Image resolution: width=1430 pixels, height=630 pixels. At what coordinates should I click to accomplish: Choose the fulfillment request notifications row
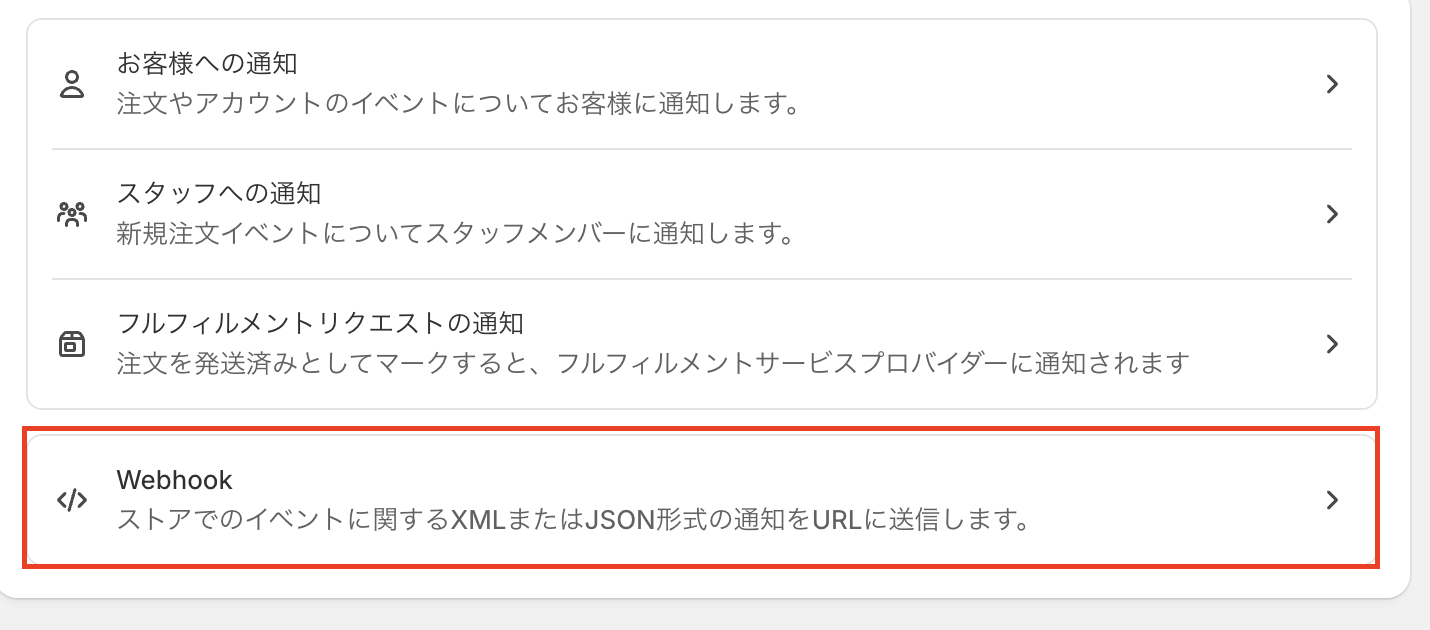click(702, 344)
